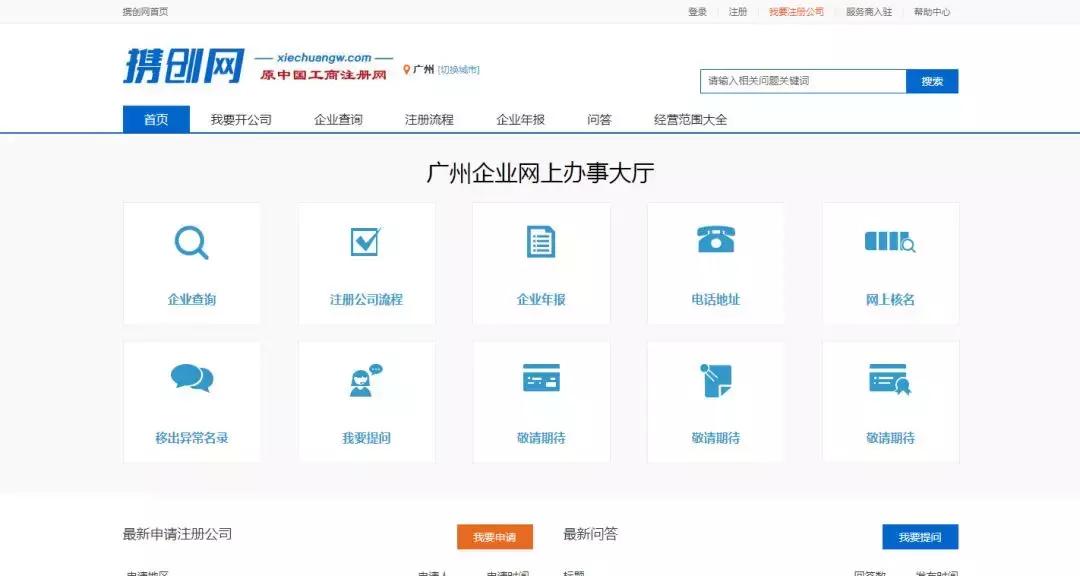Open the 我要注册公司 link in the top bar
The image size is (1080, 576).
click(795, 12)
